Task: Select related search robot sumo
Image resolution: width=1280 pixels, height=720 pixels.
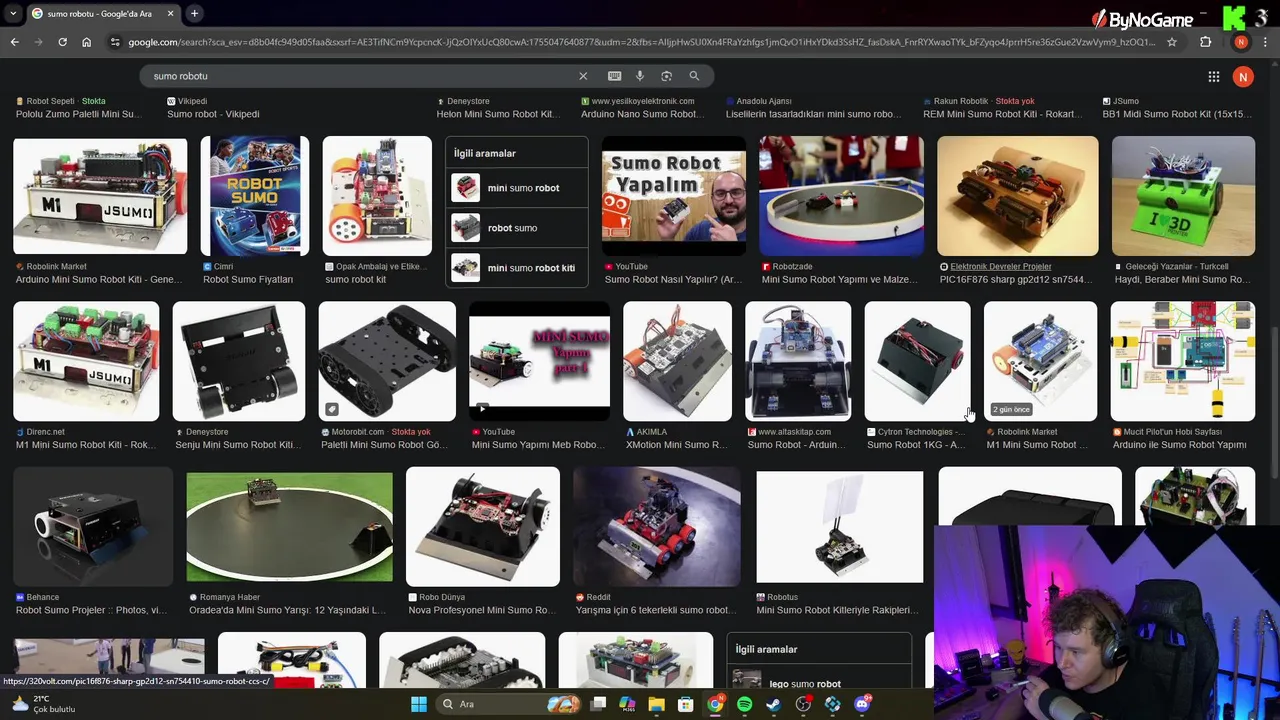Action: (517, 228)
